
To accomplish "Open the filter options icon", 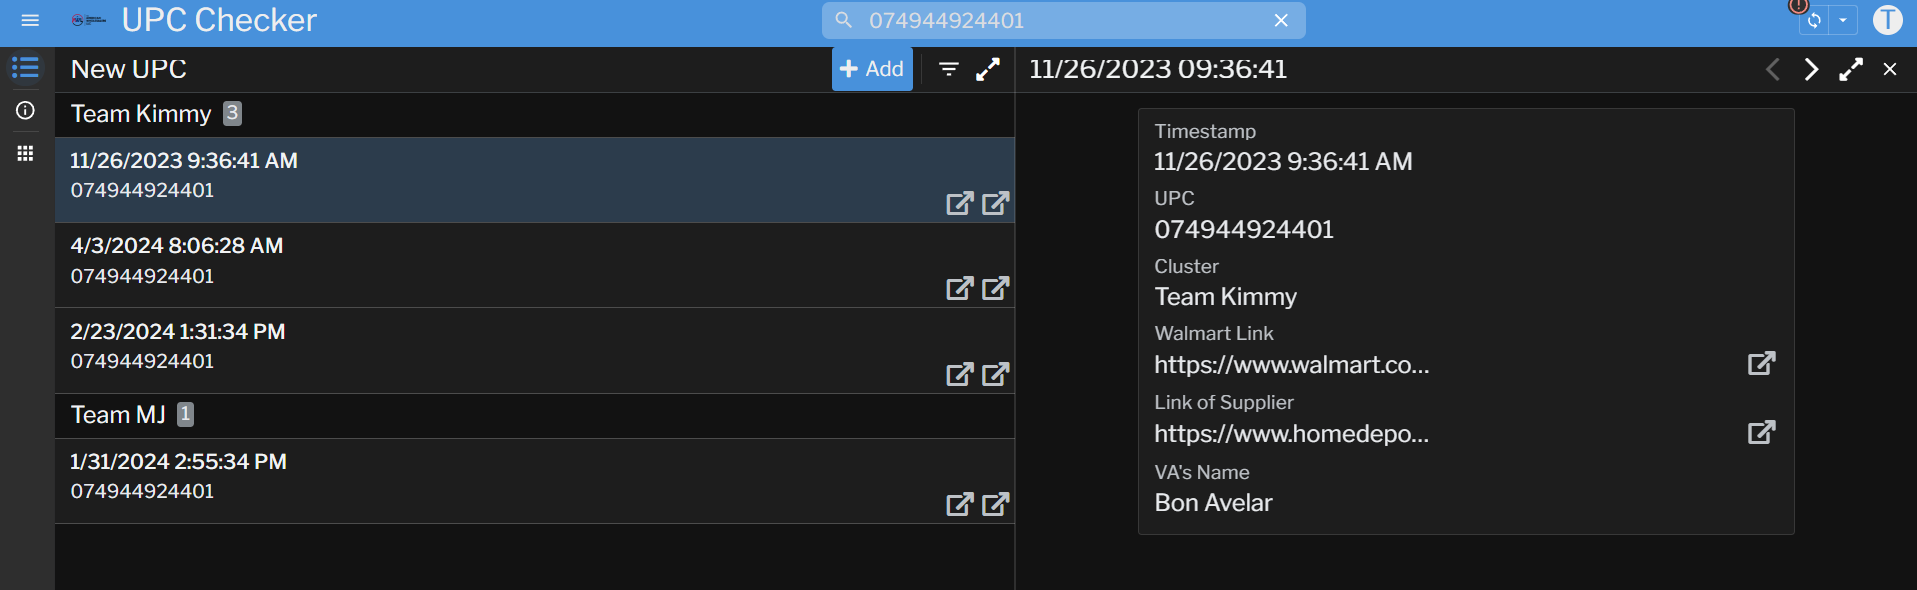I will point(948,69).
